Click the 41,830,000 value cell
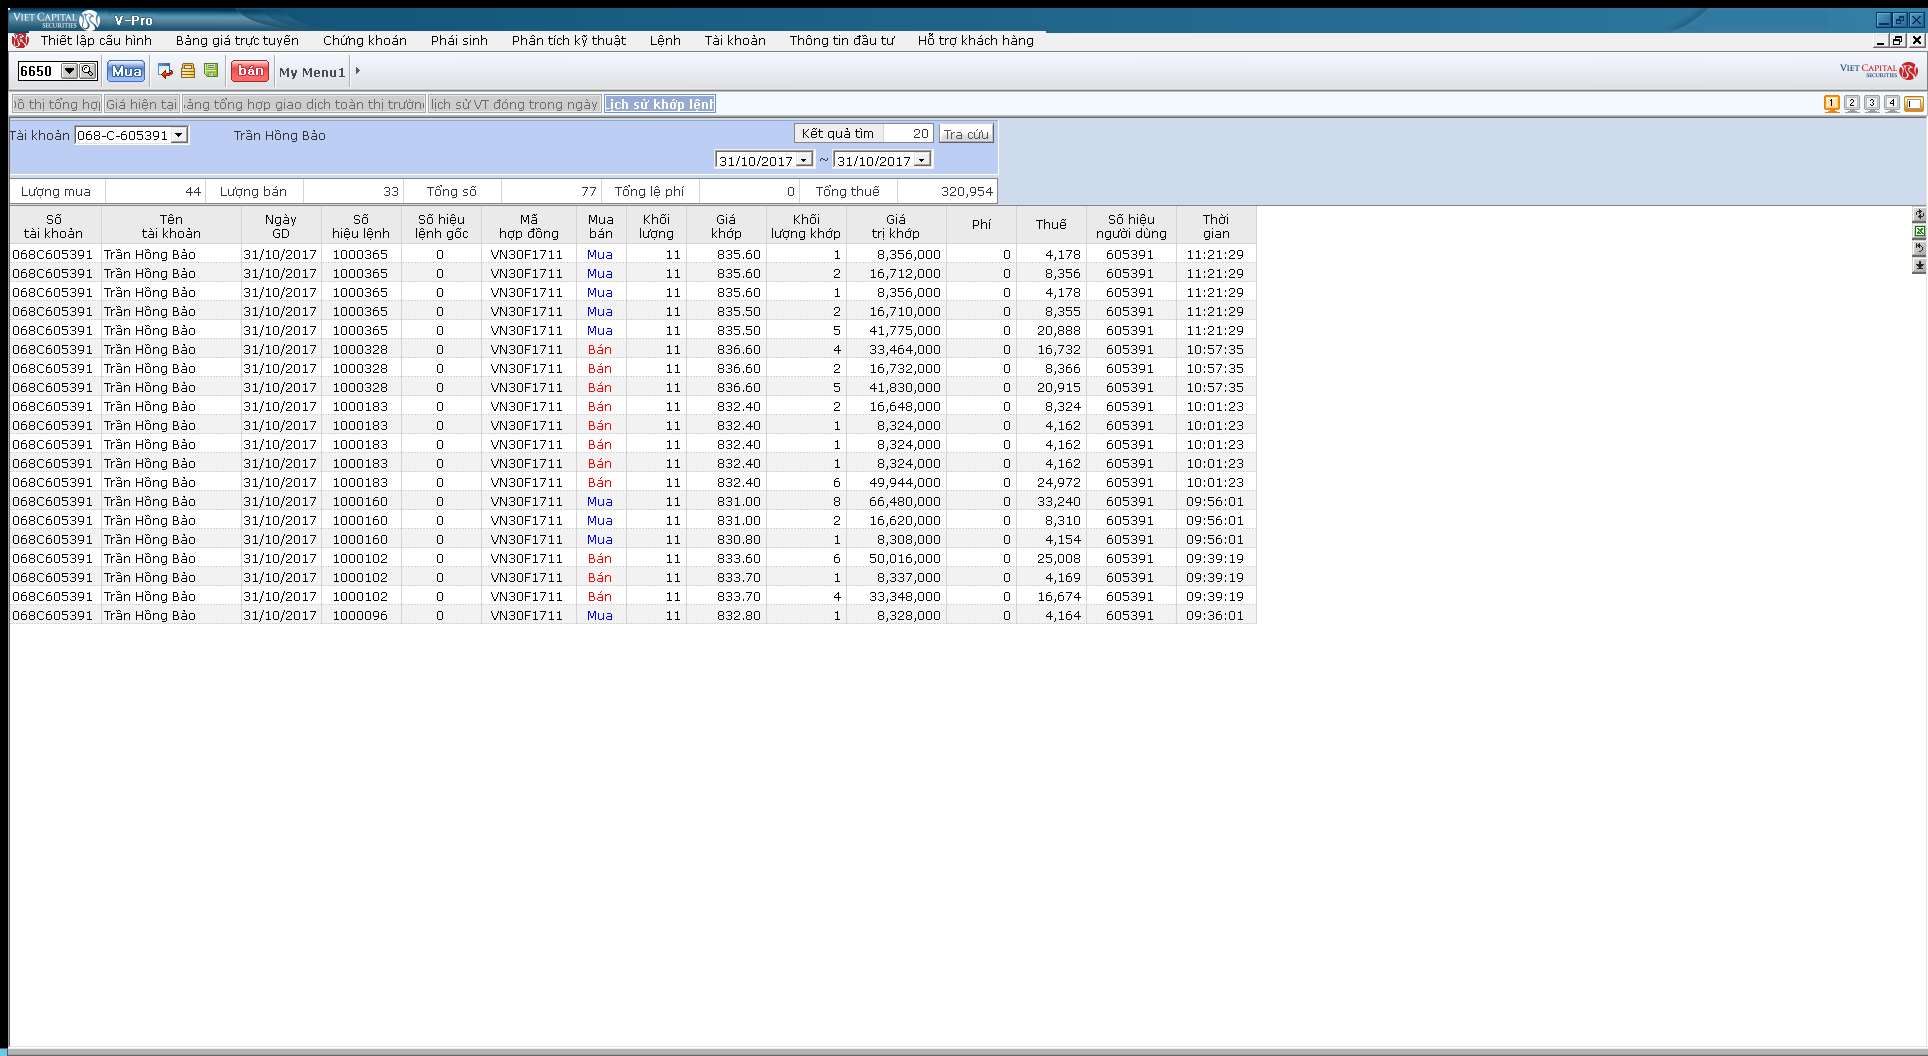Screen dimensions: 1928x1056 coord(896,387)
